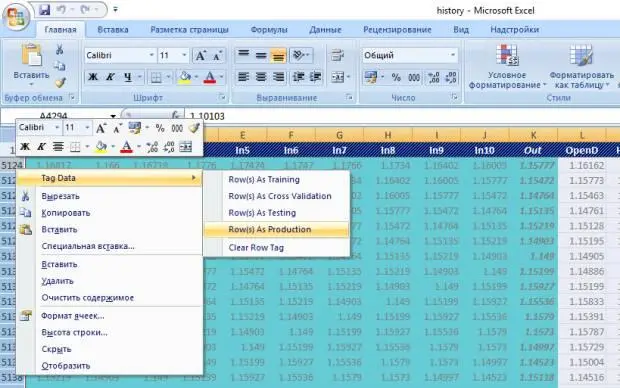Click the Cut scissors icon in ribbon
The height and width of the screenshot is (388, 620).
[59, 49]
